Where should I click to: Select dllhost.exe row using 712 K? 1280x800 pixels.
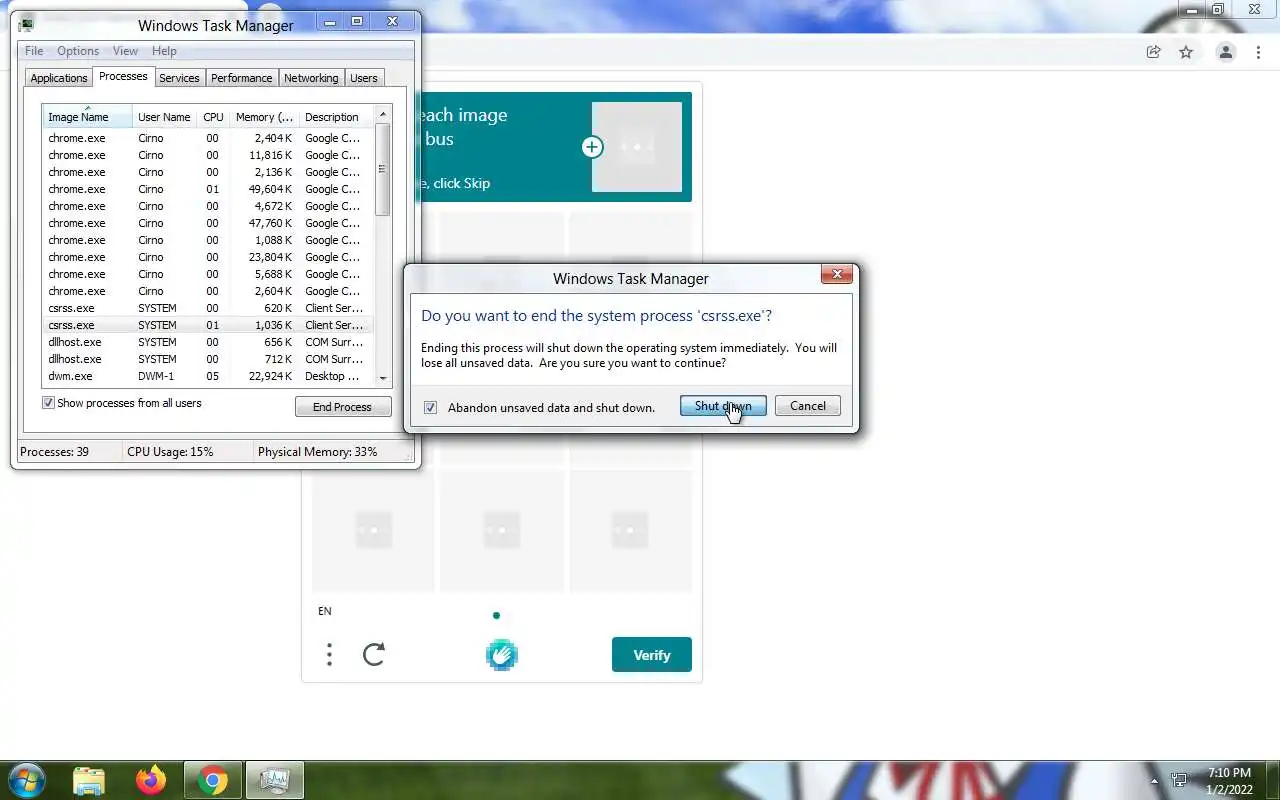(206, 359)
